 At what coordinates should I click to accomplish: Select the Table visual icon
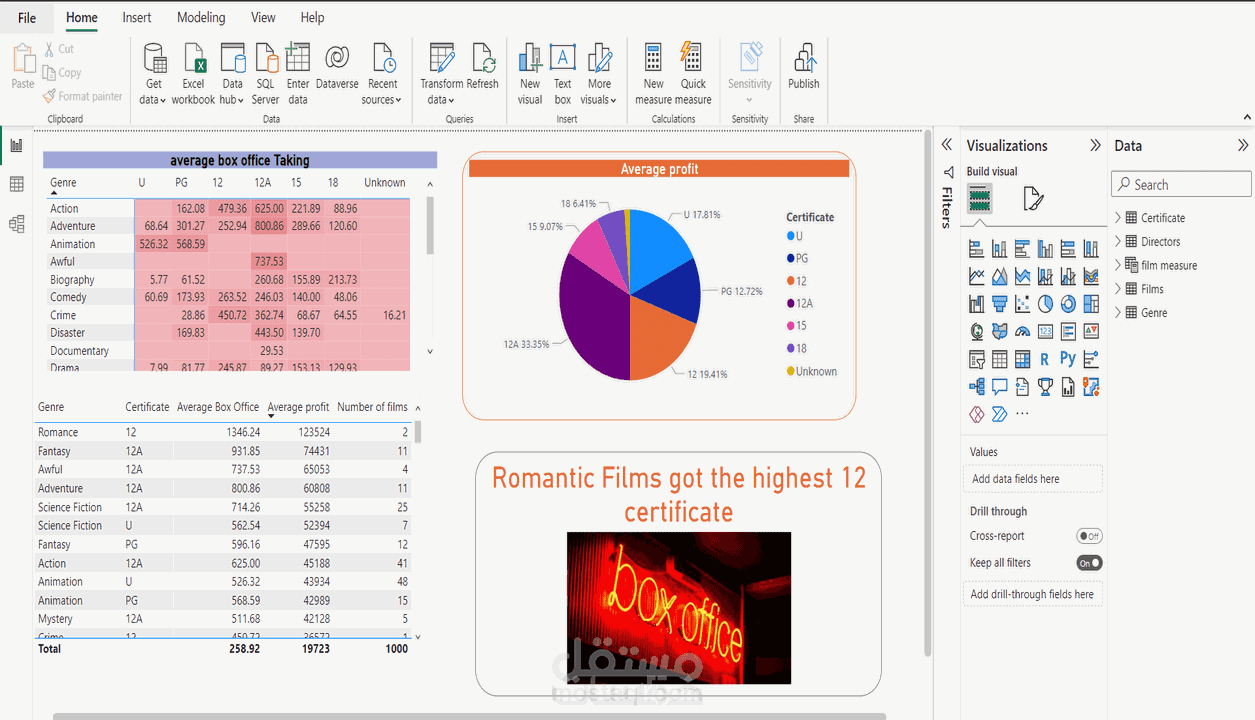point(999,359)
